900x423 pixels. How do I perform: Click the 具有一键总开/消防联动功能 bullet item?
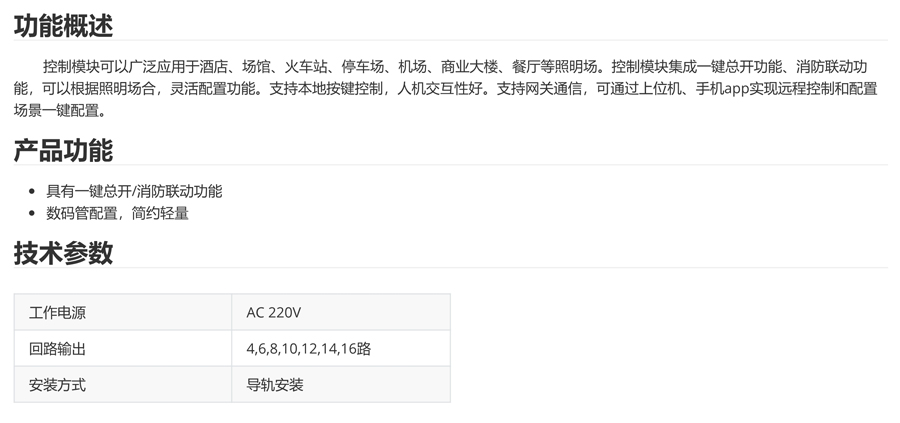point(134,191)
